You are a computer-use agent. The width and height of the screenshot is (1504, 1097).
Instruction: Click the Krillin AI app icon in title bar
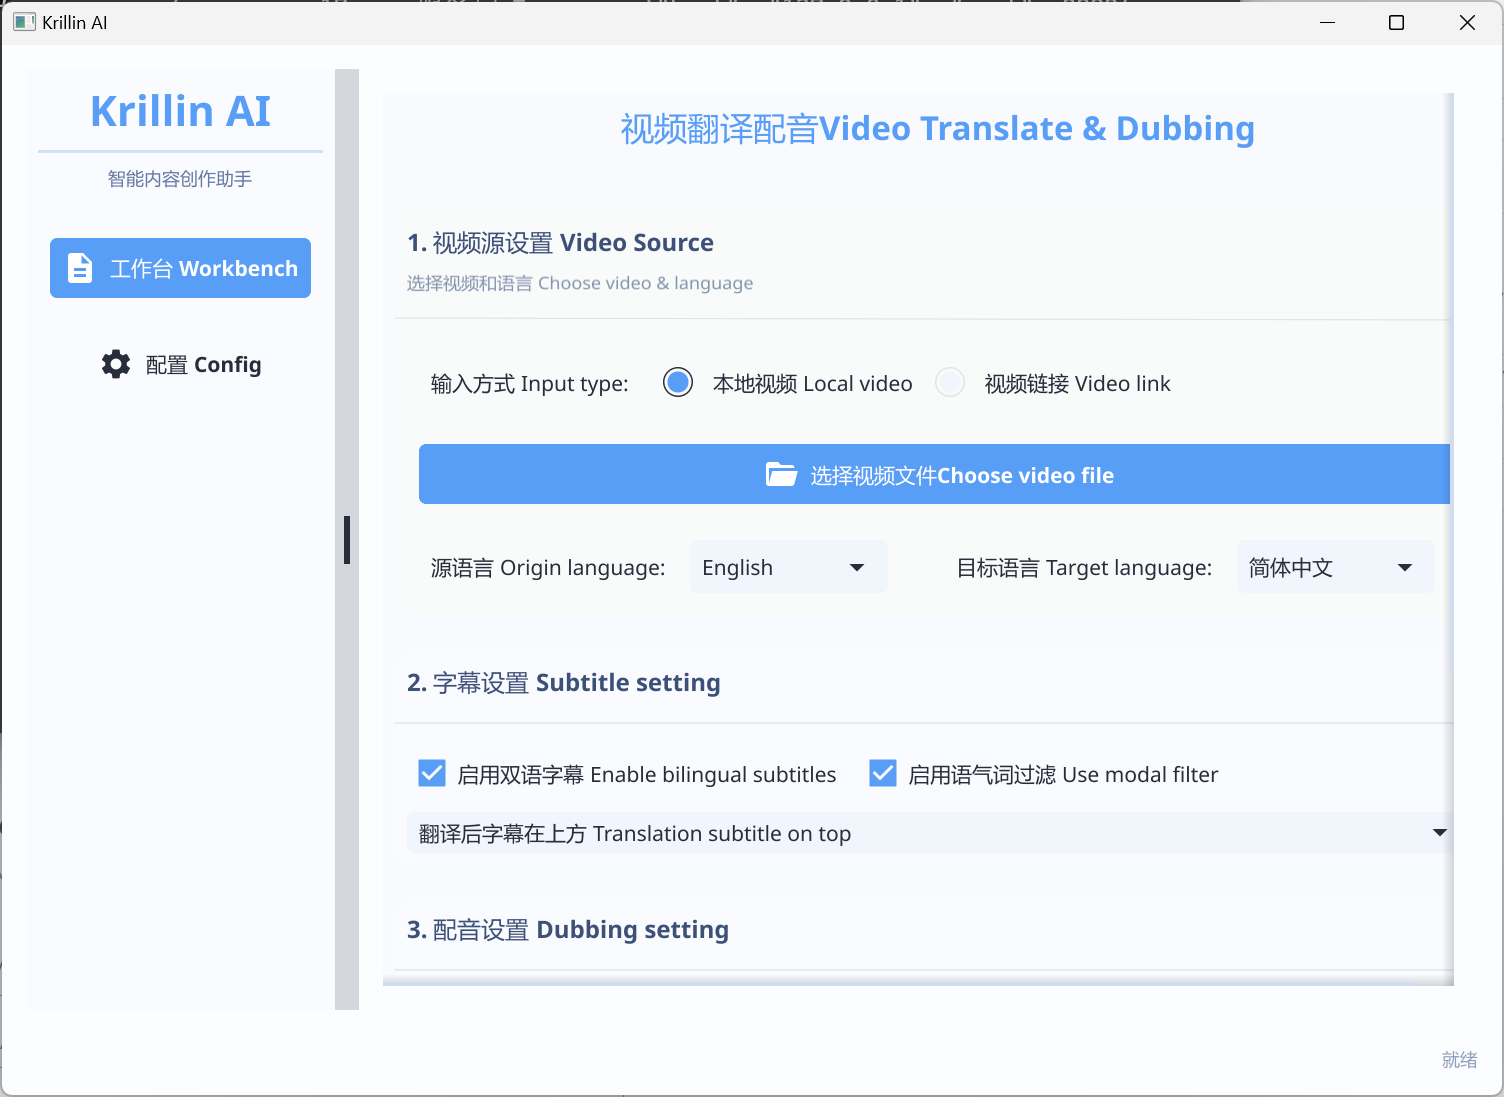point(24,21)
